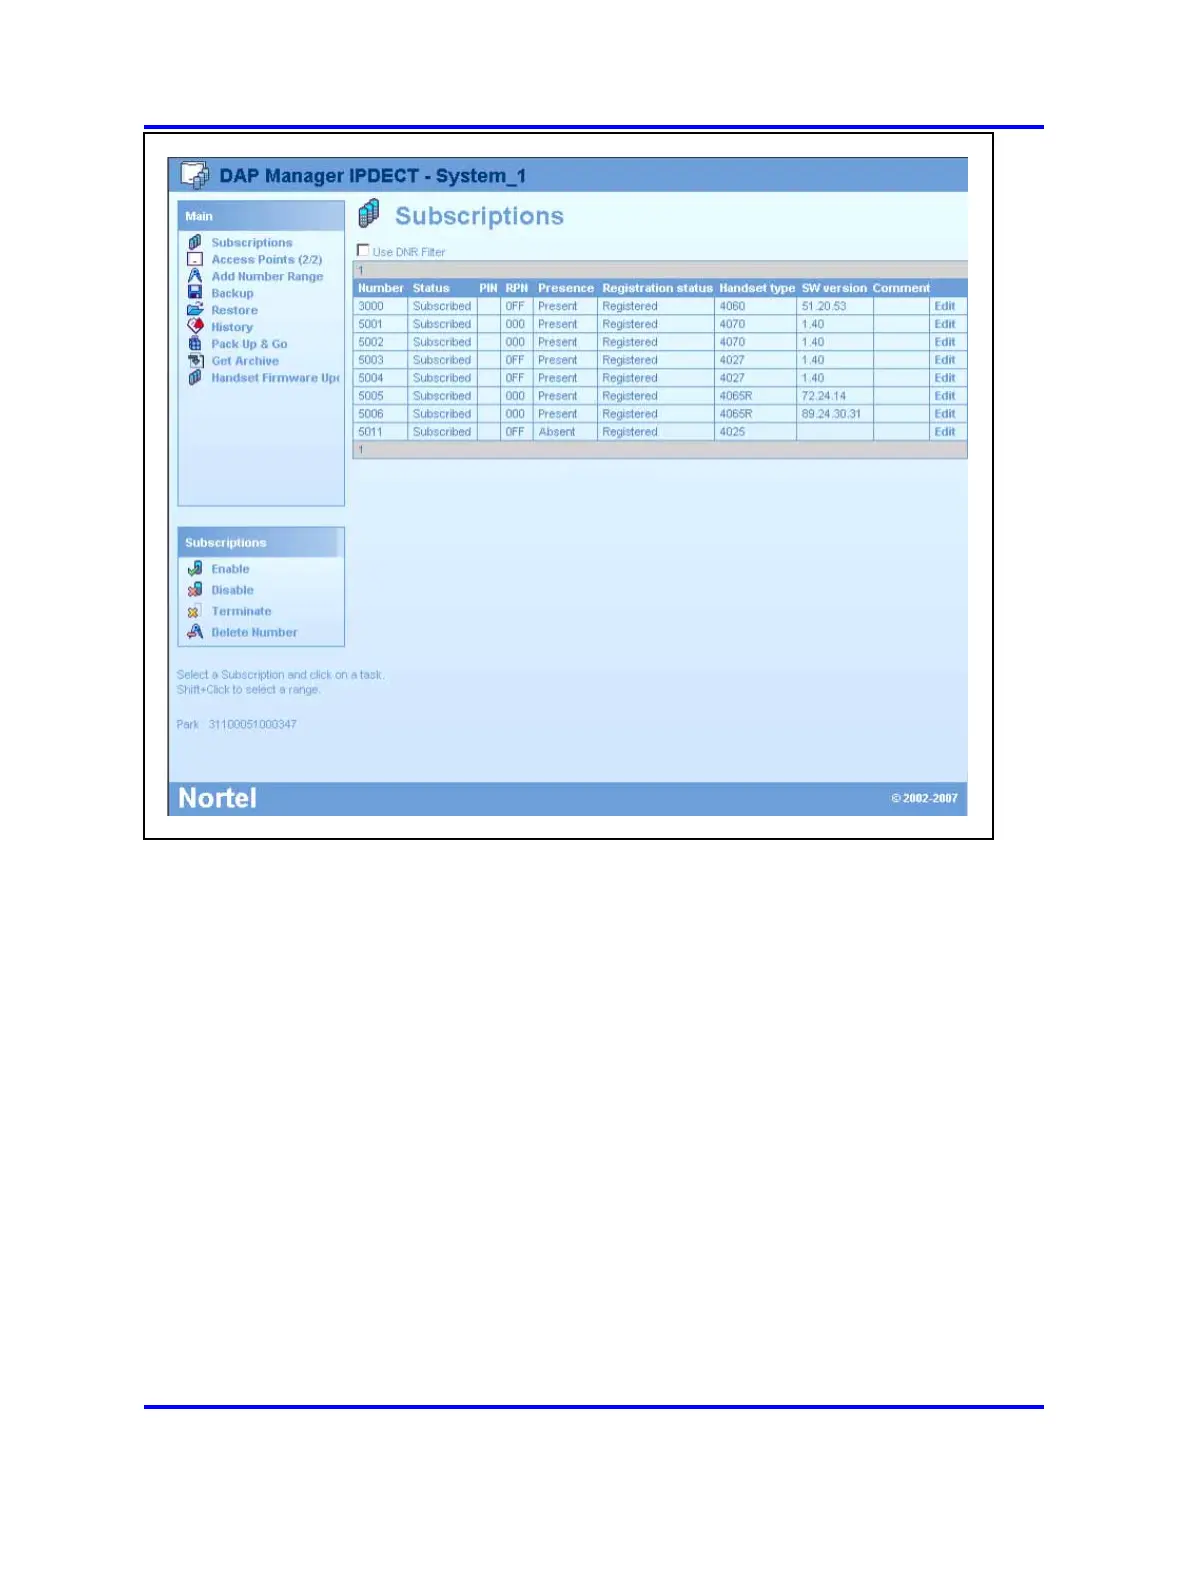The height and width of the screenshot is (1584, 1188).
Task: Click the Restore folder icon
Action: pos(195,310)
